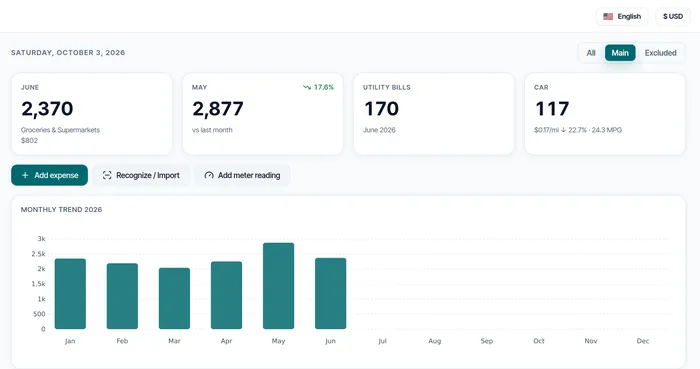Open the June 2,370 summary card
Image resolution: width=700 pixels, height=369 pixels.
pyautogui.click(x=92, y=114)
